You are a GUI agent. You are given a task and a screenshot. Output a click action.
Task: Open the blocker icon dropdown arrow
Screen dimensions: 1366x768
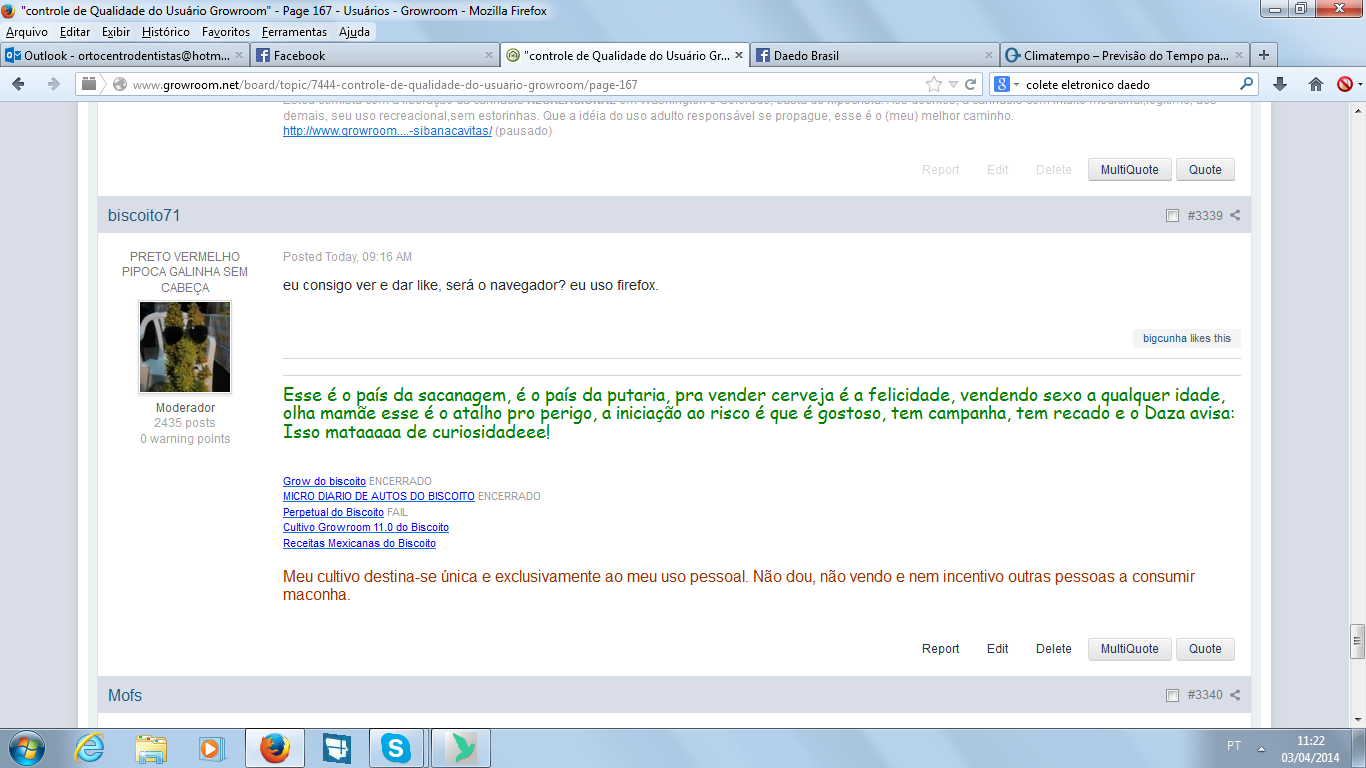tap(1360, 85)
